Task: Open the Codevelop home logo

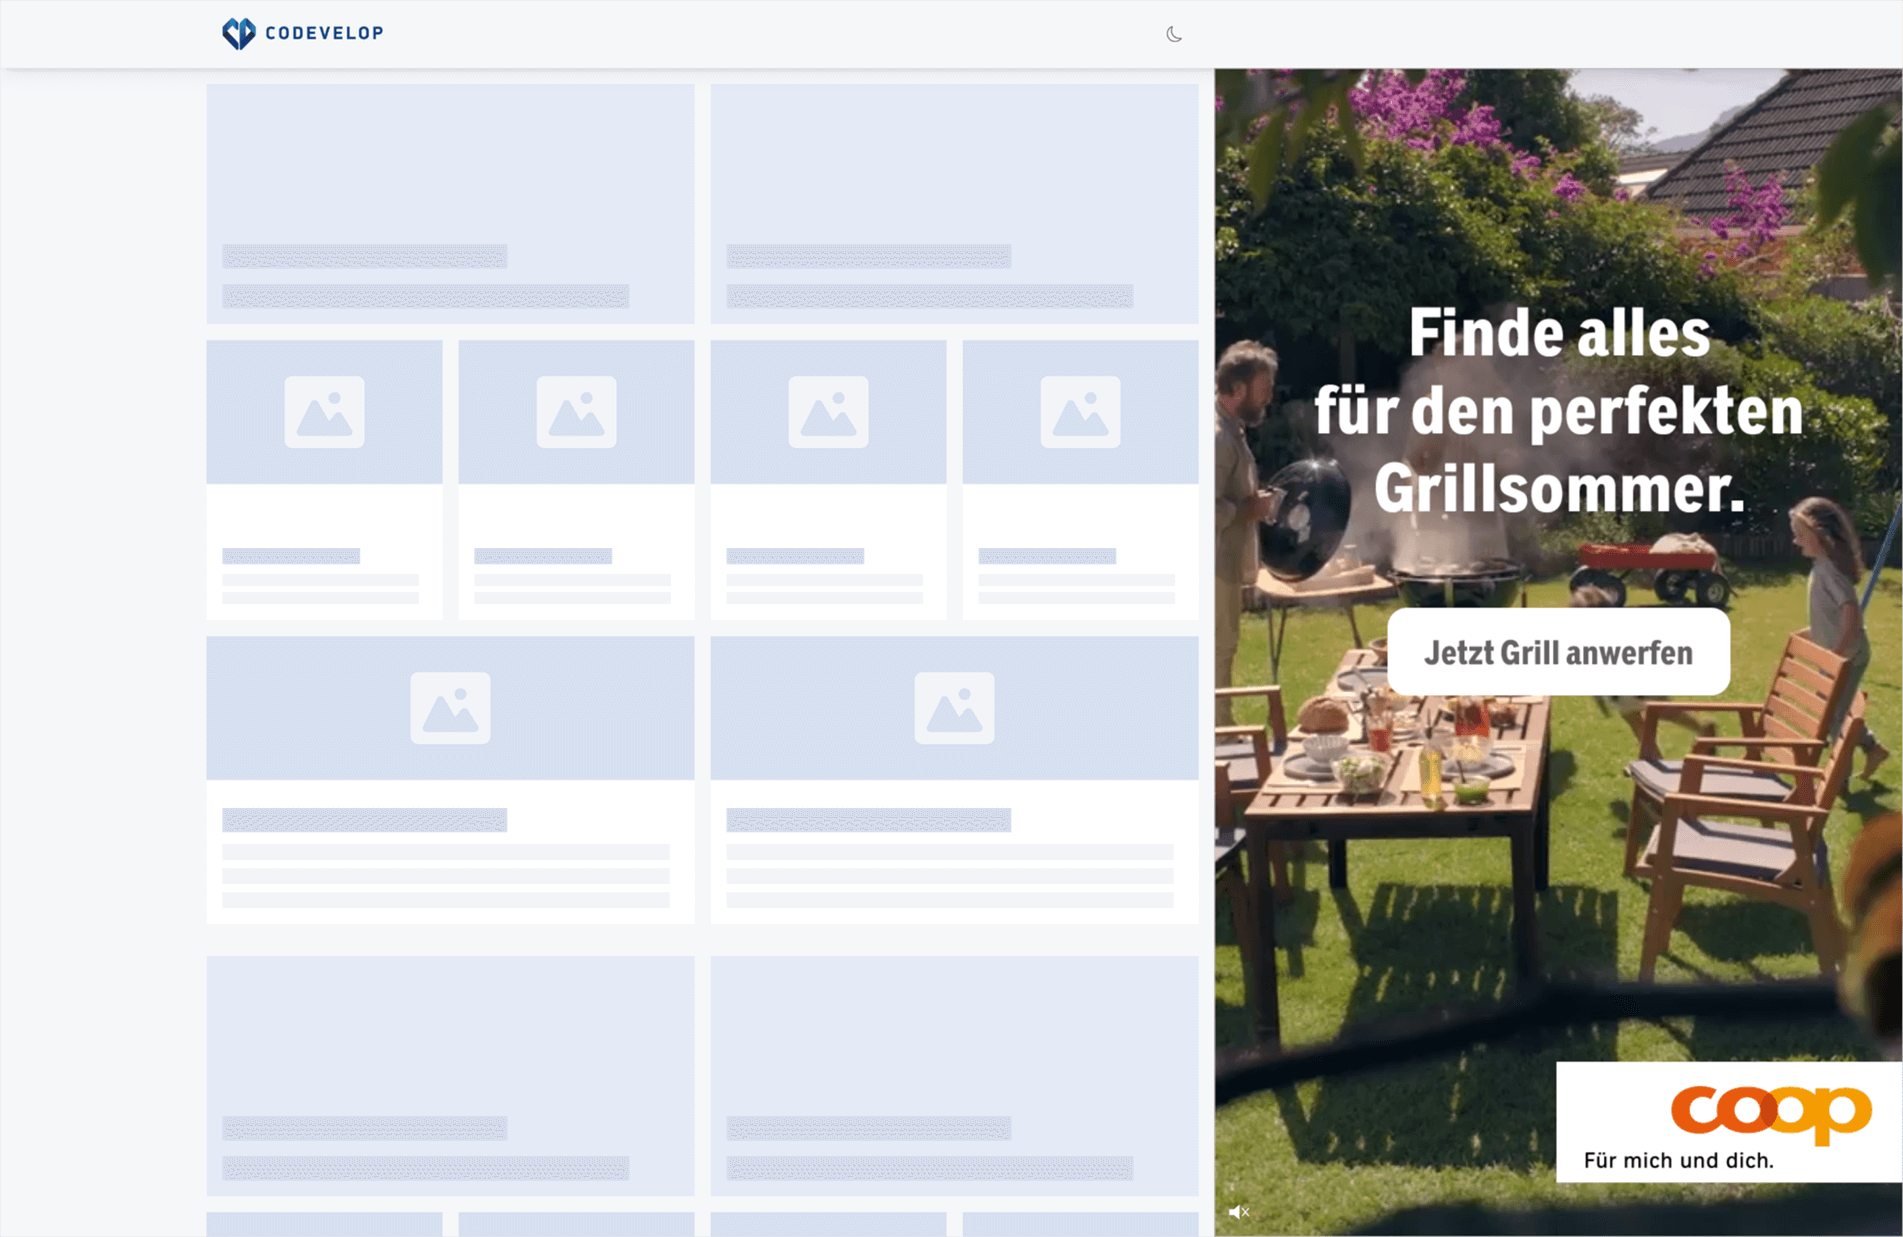Action: [302, 33]
